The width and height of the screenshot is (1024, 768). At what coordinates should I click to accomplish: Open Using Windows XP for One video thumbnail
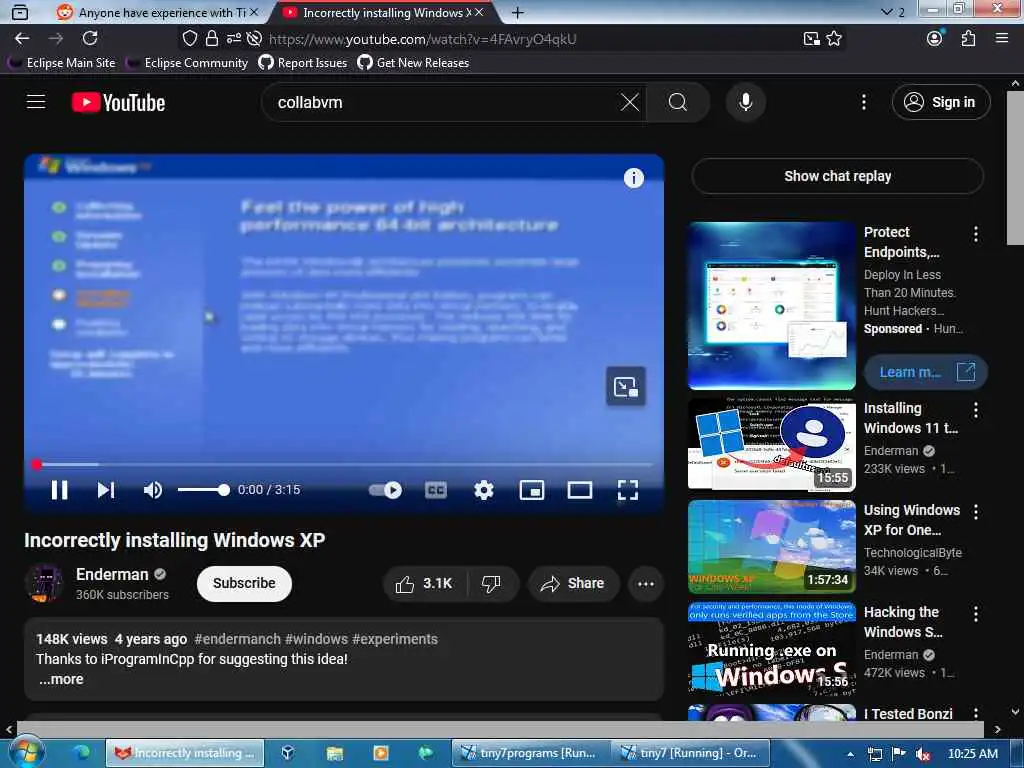(x=771, y=547)
